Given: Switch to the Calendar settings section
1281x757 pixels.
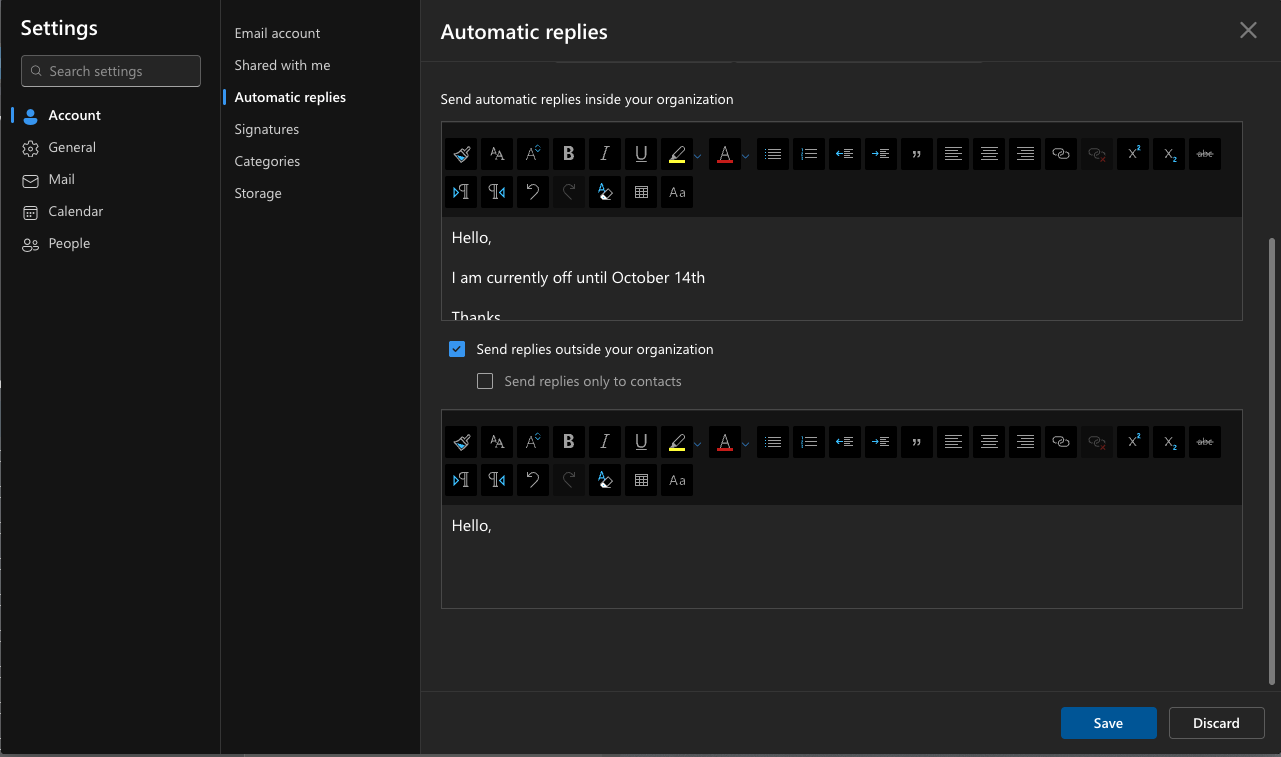Looking at the screenshot, I should pos(75,211).
